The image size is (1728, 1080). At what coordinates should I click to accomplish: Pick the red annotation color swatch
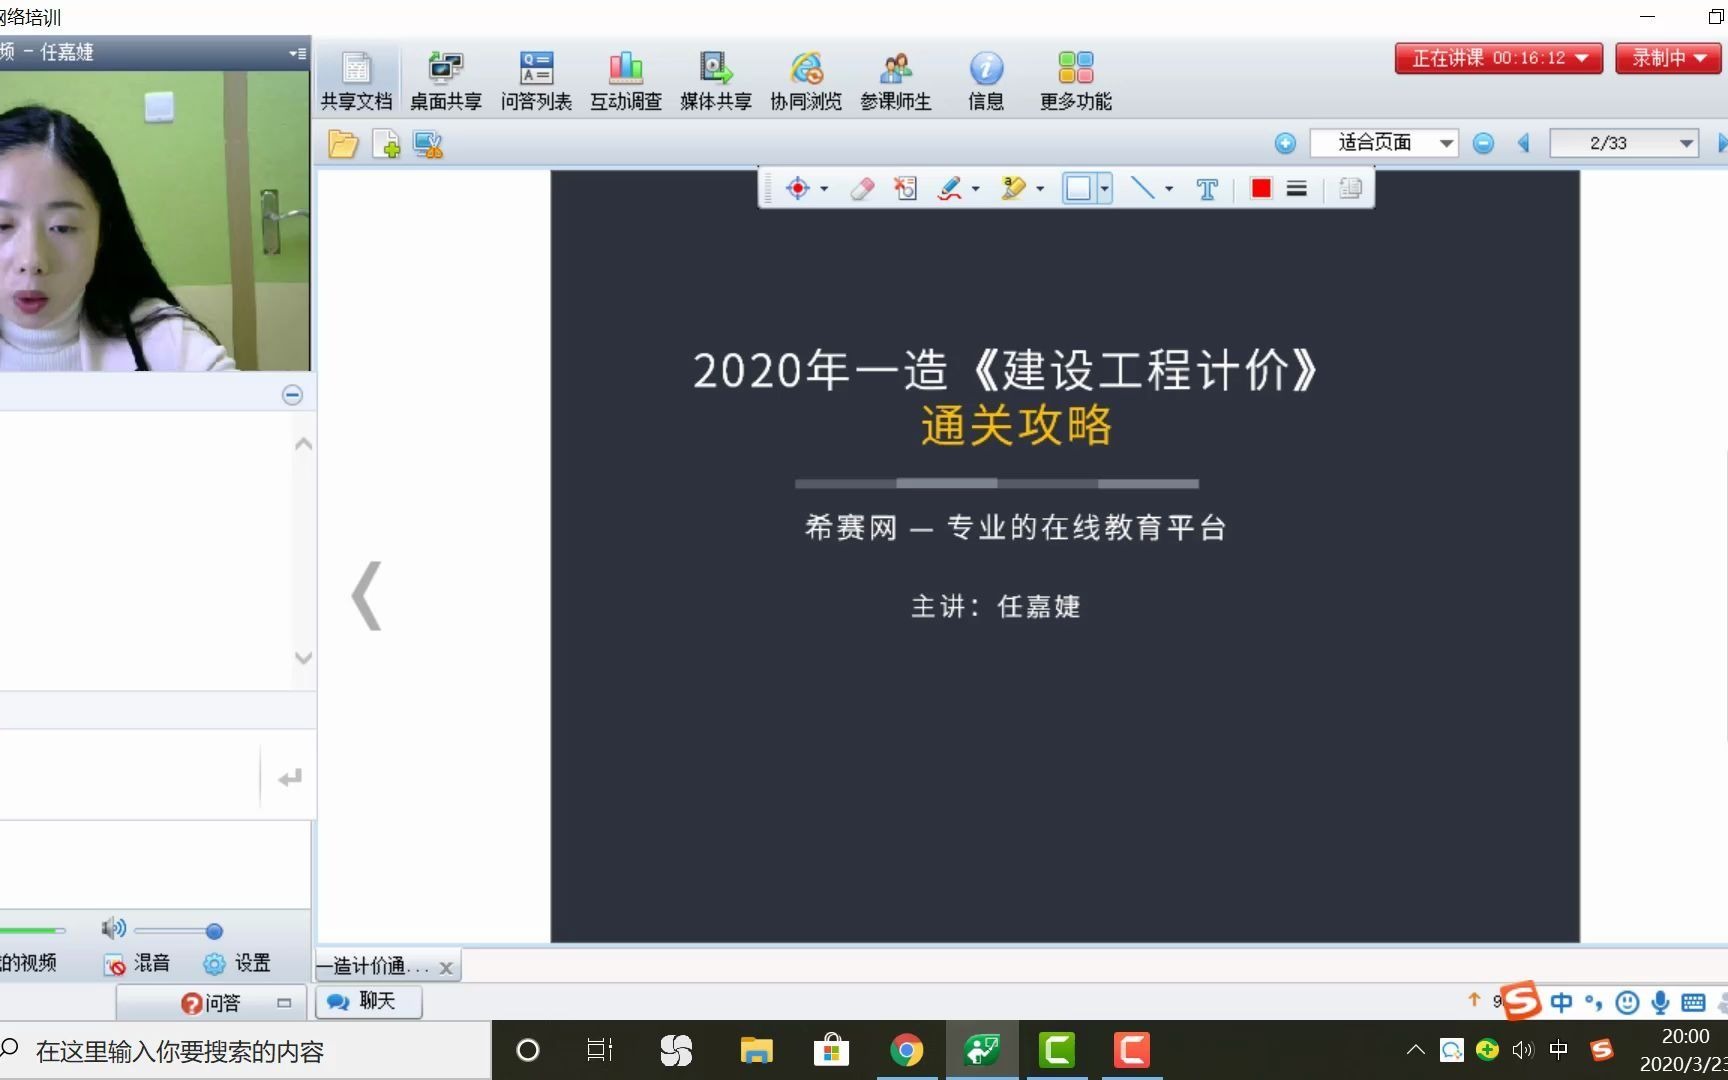[1261, 188]
